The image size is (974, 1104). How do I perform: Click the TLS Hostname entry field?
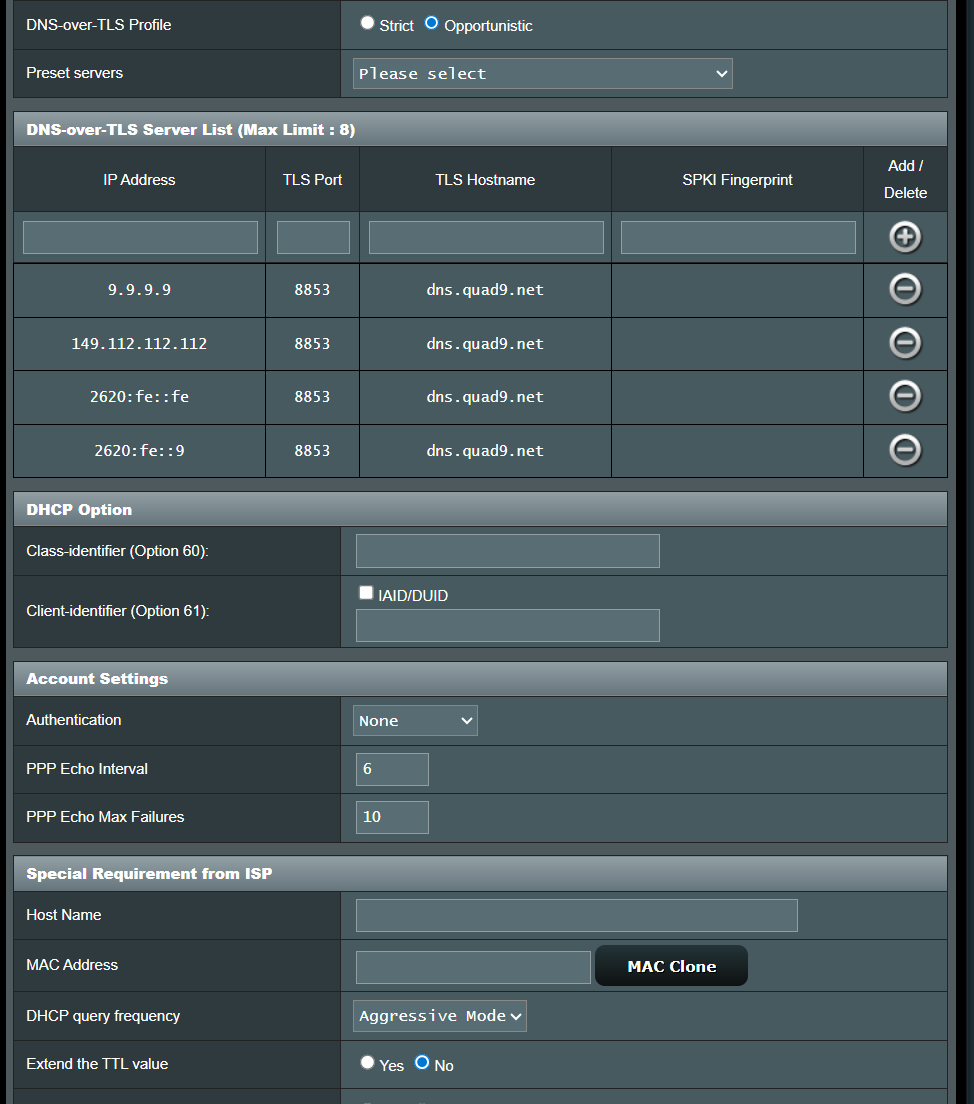[486, 237]
